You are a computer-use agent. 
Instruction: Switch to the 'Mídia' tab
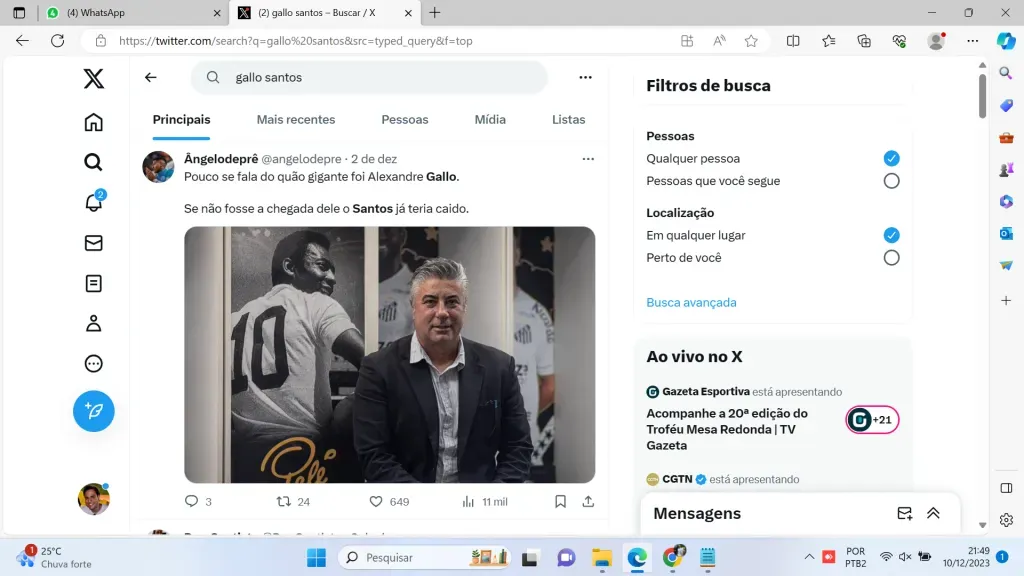click(490, 120)
